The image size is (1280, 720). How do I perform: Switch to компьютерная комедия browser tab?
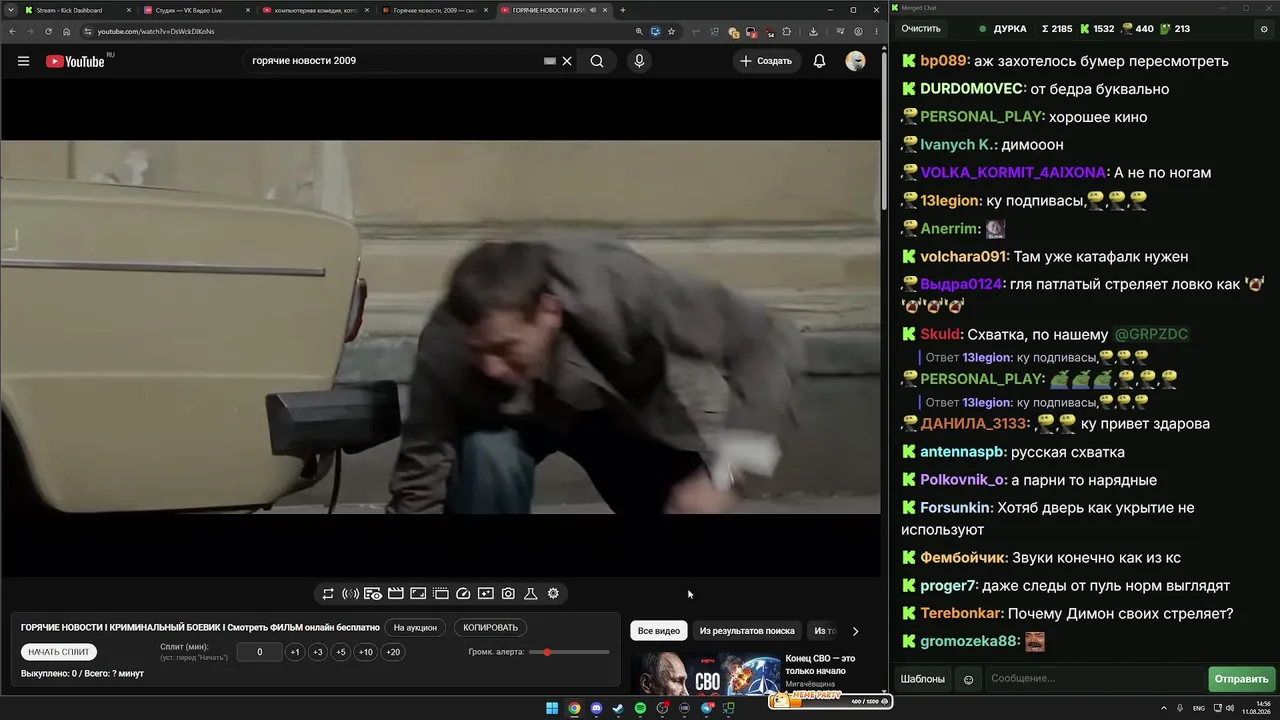click(316, 10)
